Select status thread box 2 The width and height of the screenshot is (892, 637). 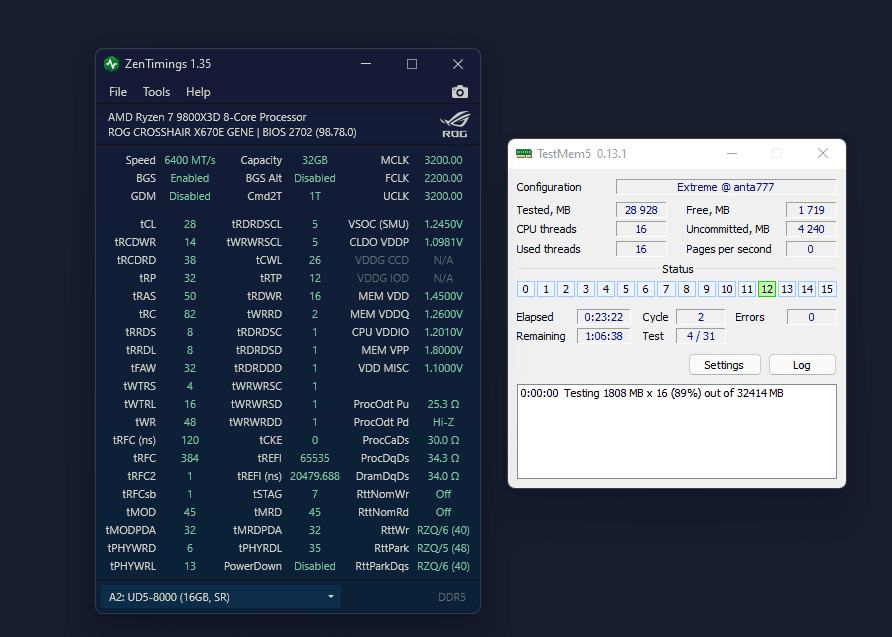point(565,289)
